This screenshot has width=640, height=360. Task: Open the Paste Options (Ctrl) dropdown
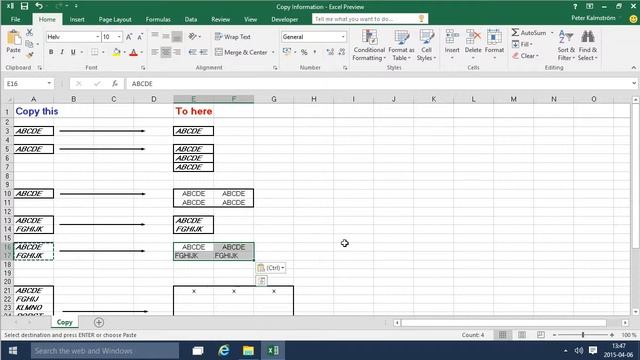pos(271,268)
